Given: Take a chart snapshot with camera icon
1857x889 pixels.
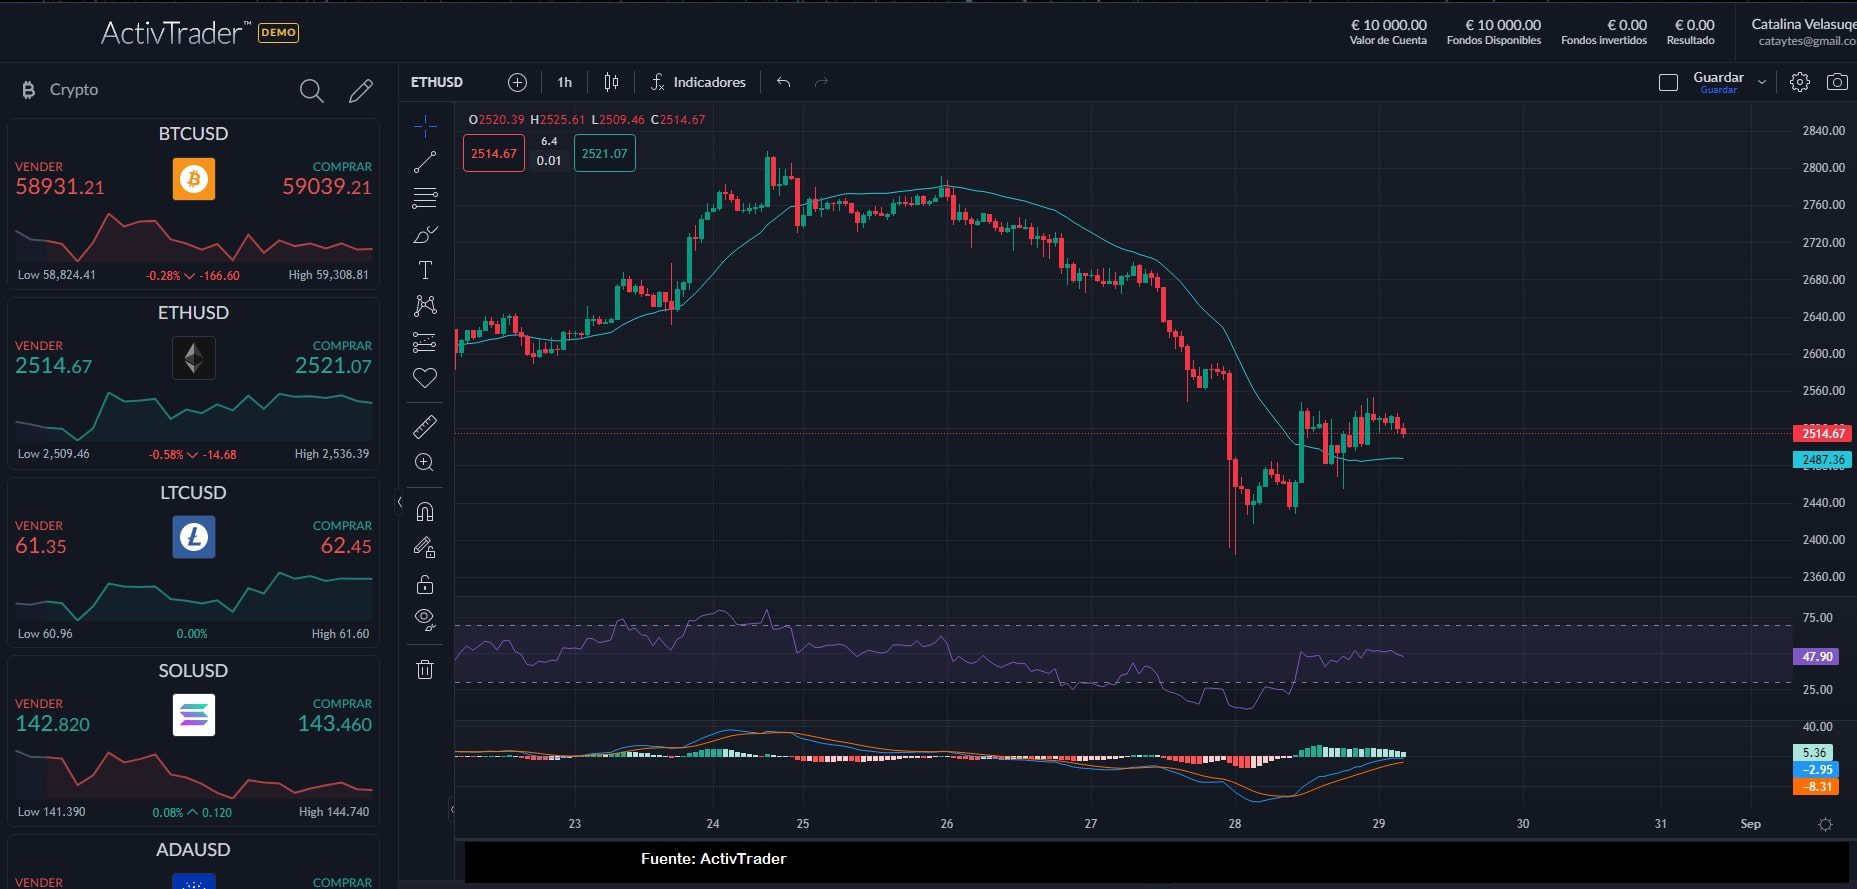Looking at the screenshot, I should (1837, 82).
